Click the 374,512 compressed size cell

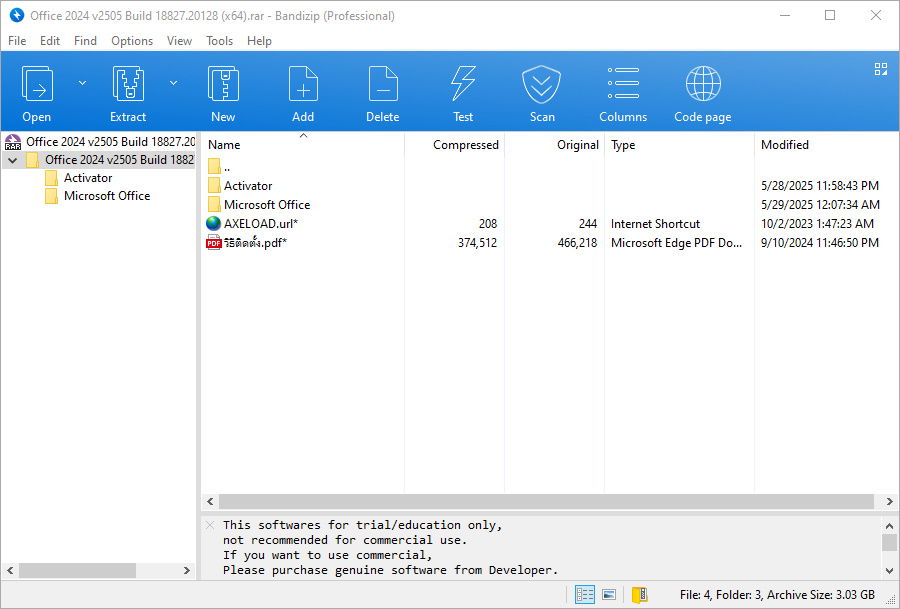click(x=477, y=243)
